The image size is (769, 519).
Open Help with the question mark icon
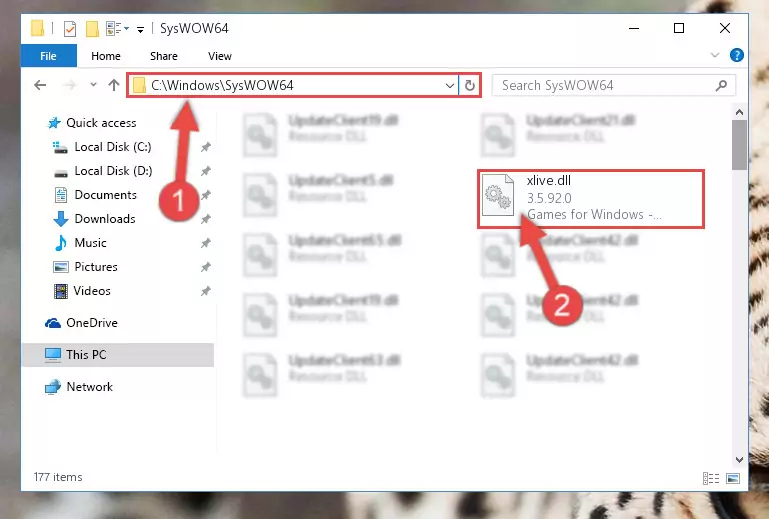tap(737, 55)
